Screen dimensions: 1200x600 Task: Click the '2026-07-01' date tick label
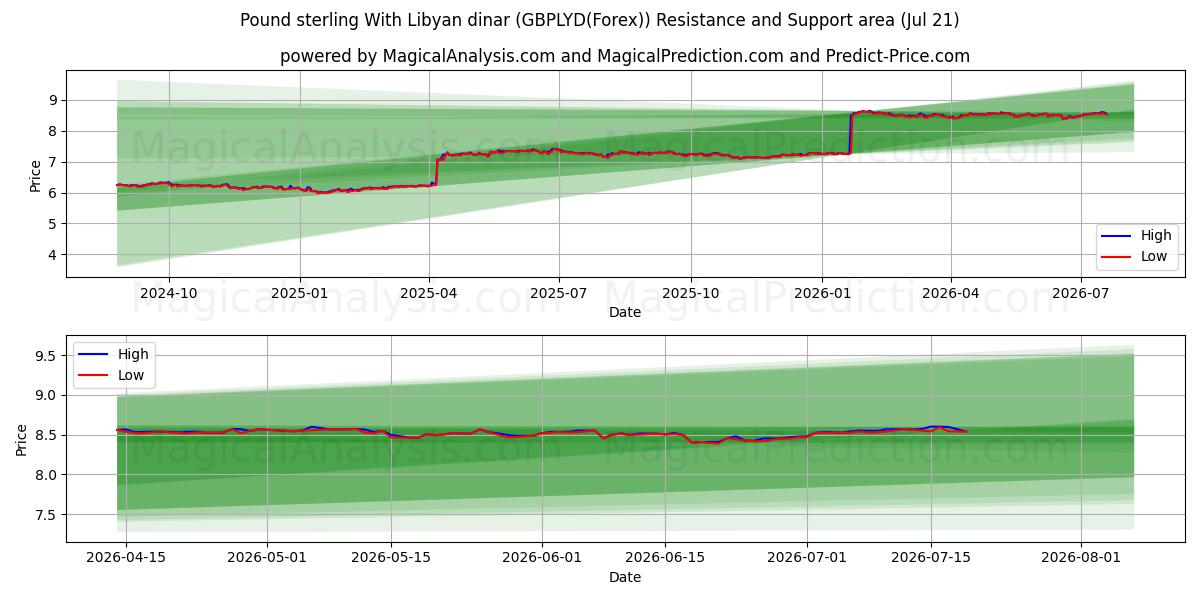tap(806, 559)
